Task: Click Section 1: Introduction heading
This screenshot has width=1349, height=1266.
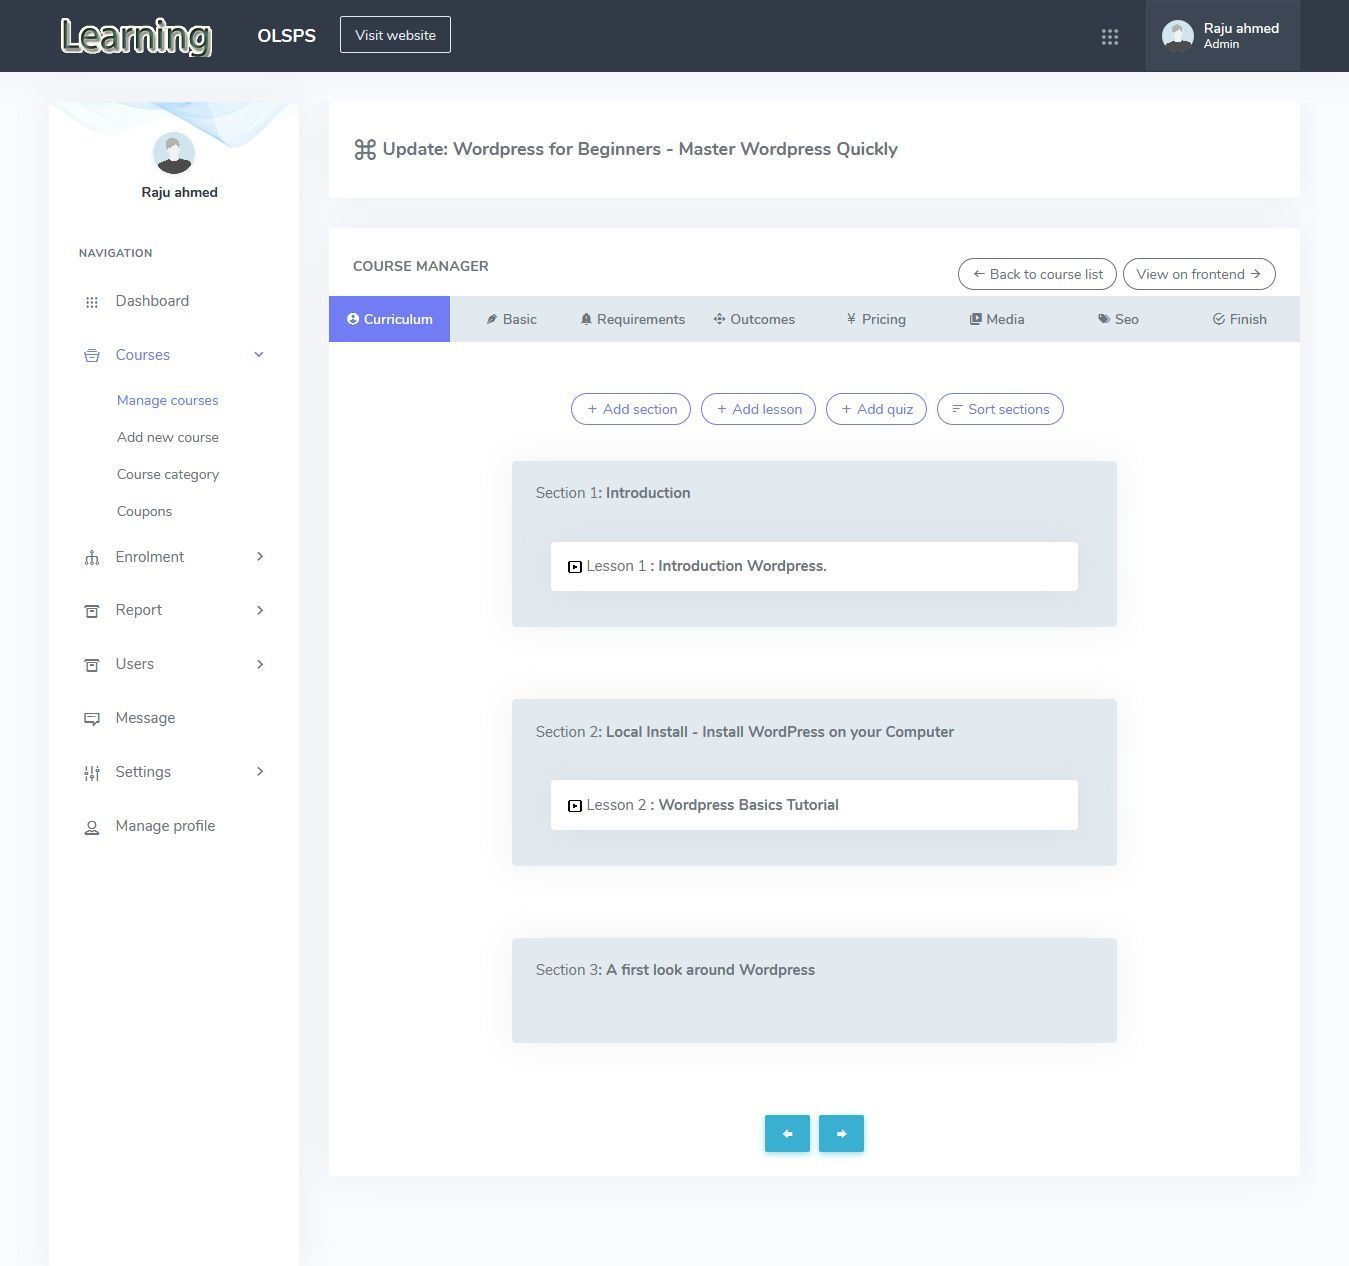Action: pyautogui.click(x=613, y=493)
